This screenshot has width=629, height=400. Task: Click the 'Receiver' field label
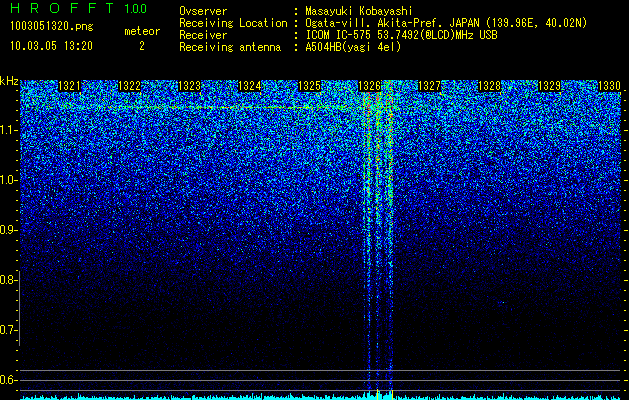203,35
